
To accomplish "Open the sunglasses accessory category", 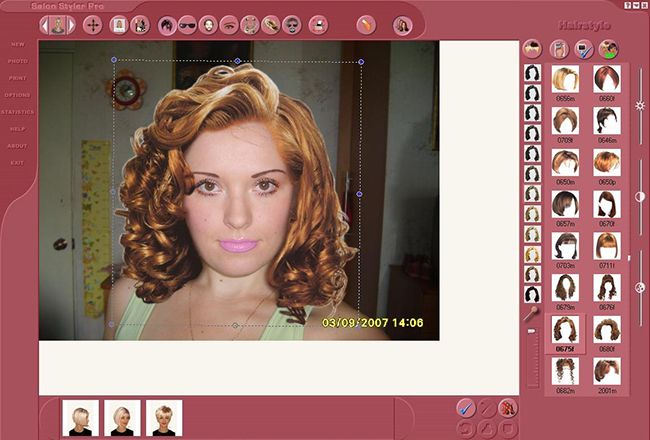I will (x=187, y=24).
